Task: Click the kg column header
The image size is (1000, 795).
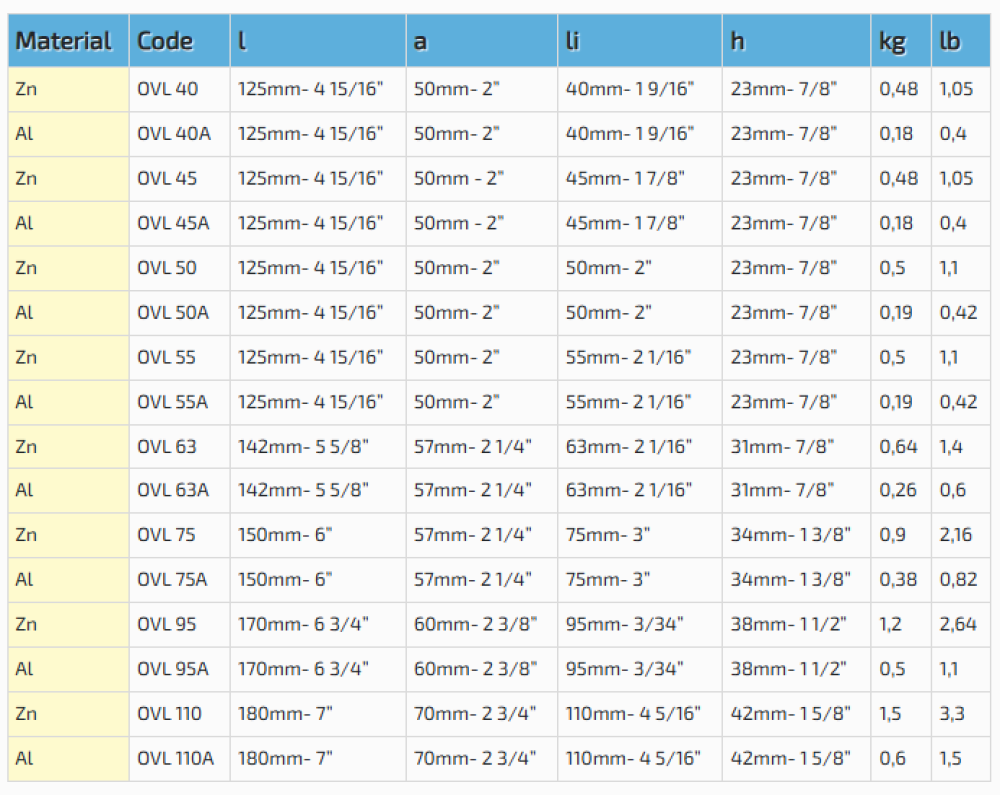Action: tap(892, 42)
